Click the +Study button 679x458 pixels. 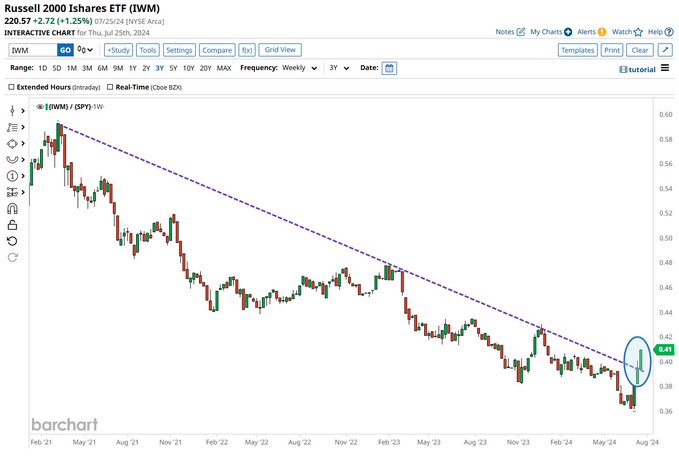click(x=118, y=49)
